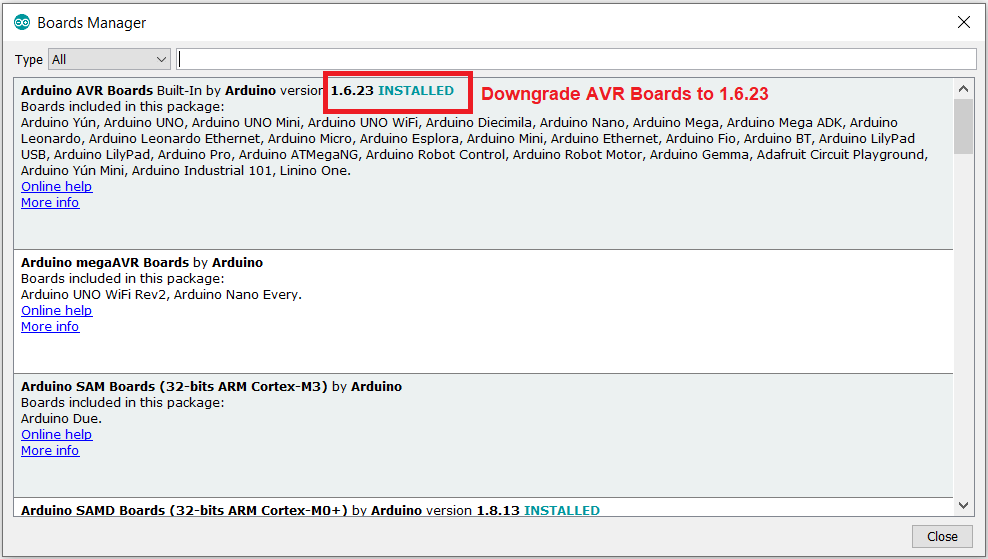
Task: Select the Arduino SAMD Boards package entry
Action: point(483,508)
